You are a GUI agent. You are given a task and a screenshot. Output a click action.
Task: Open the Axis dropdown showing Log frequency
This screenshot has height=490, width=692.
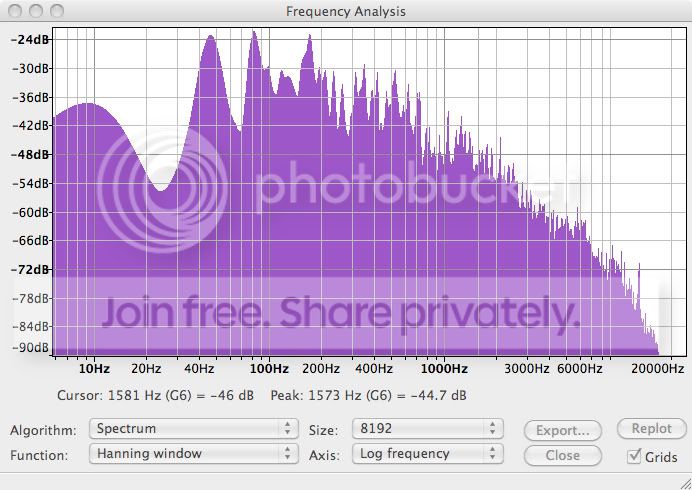tap(428, 454)
